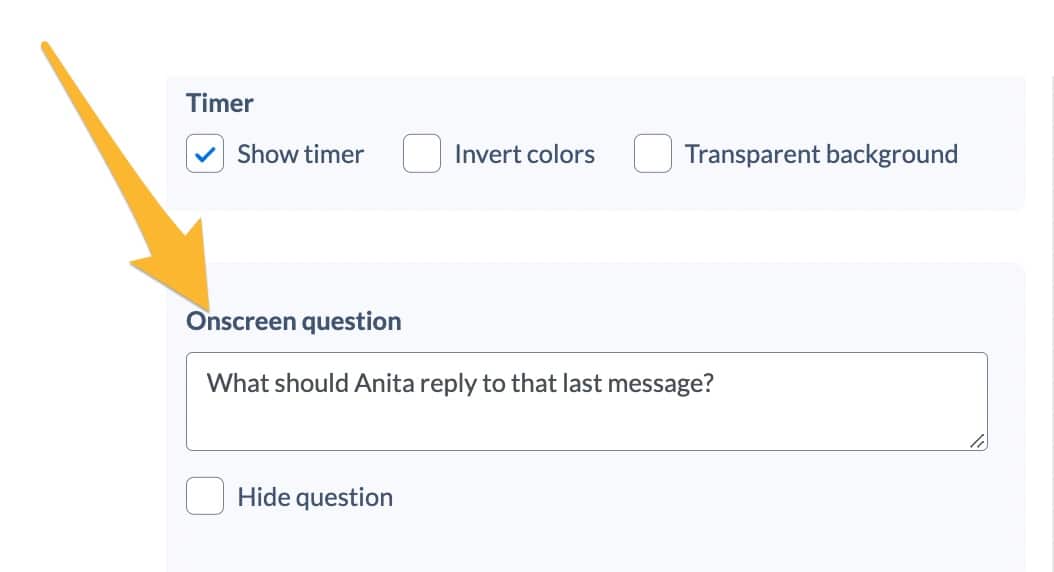The height and width of the screenshot is (572, 1054).
Task: Uncheck the Show timer checkbox
Action: [x=205, y=154]
